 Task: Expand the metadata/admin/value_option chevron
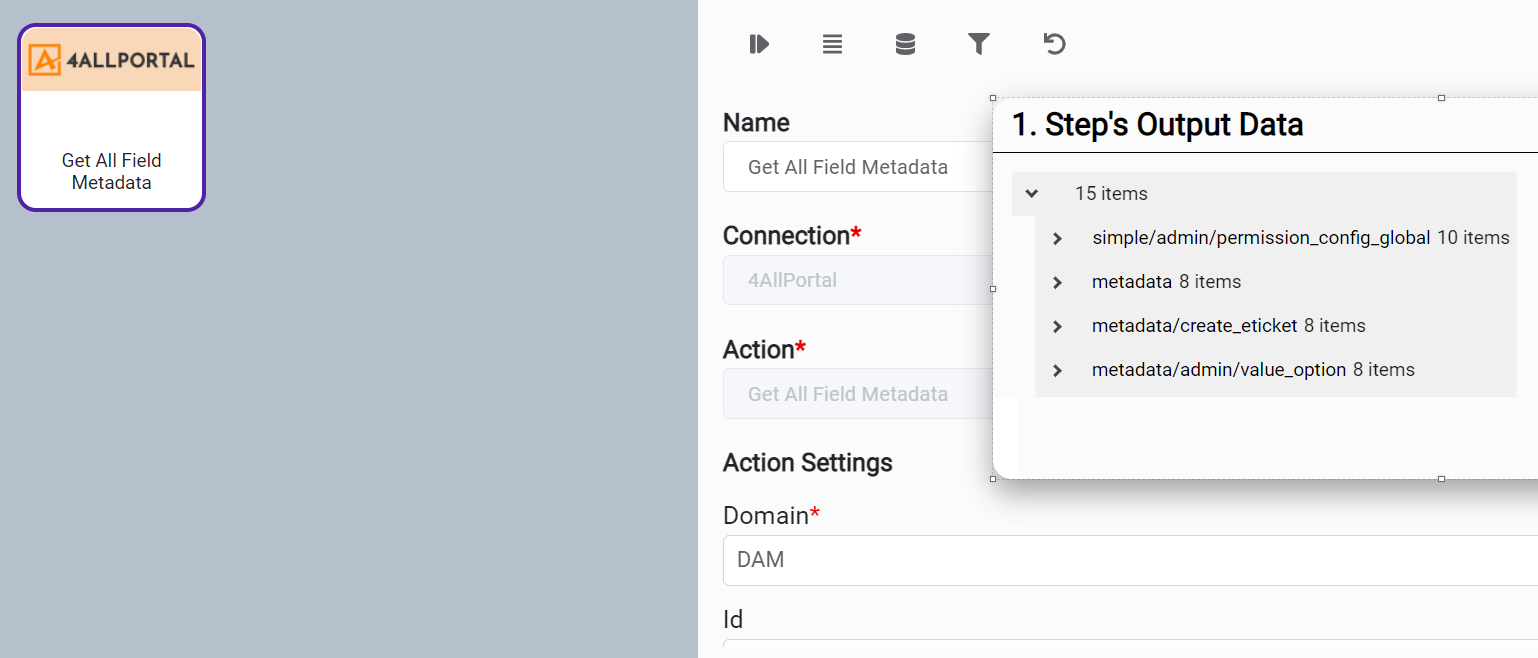click(1057, 371)
